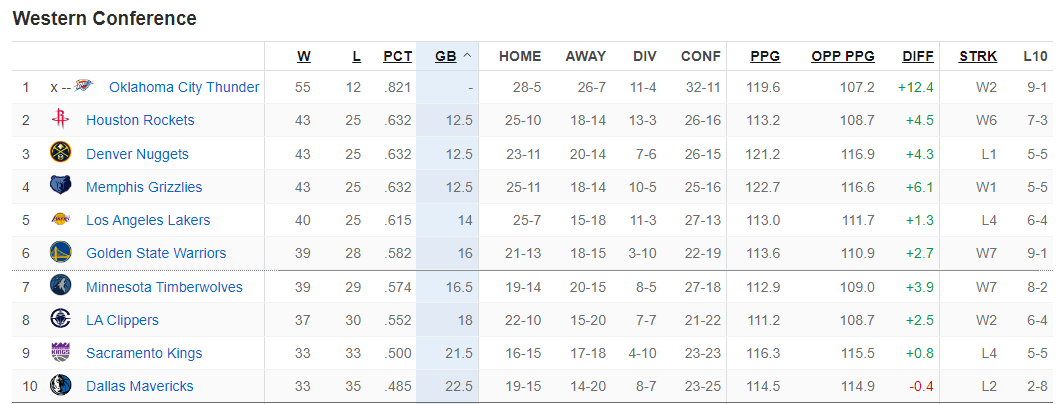This screenshot has height=404, width=1064.
Task: Sort table by PCT header
Action: click(398, 56)
